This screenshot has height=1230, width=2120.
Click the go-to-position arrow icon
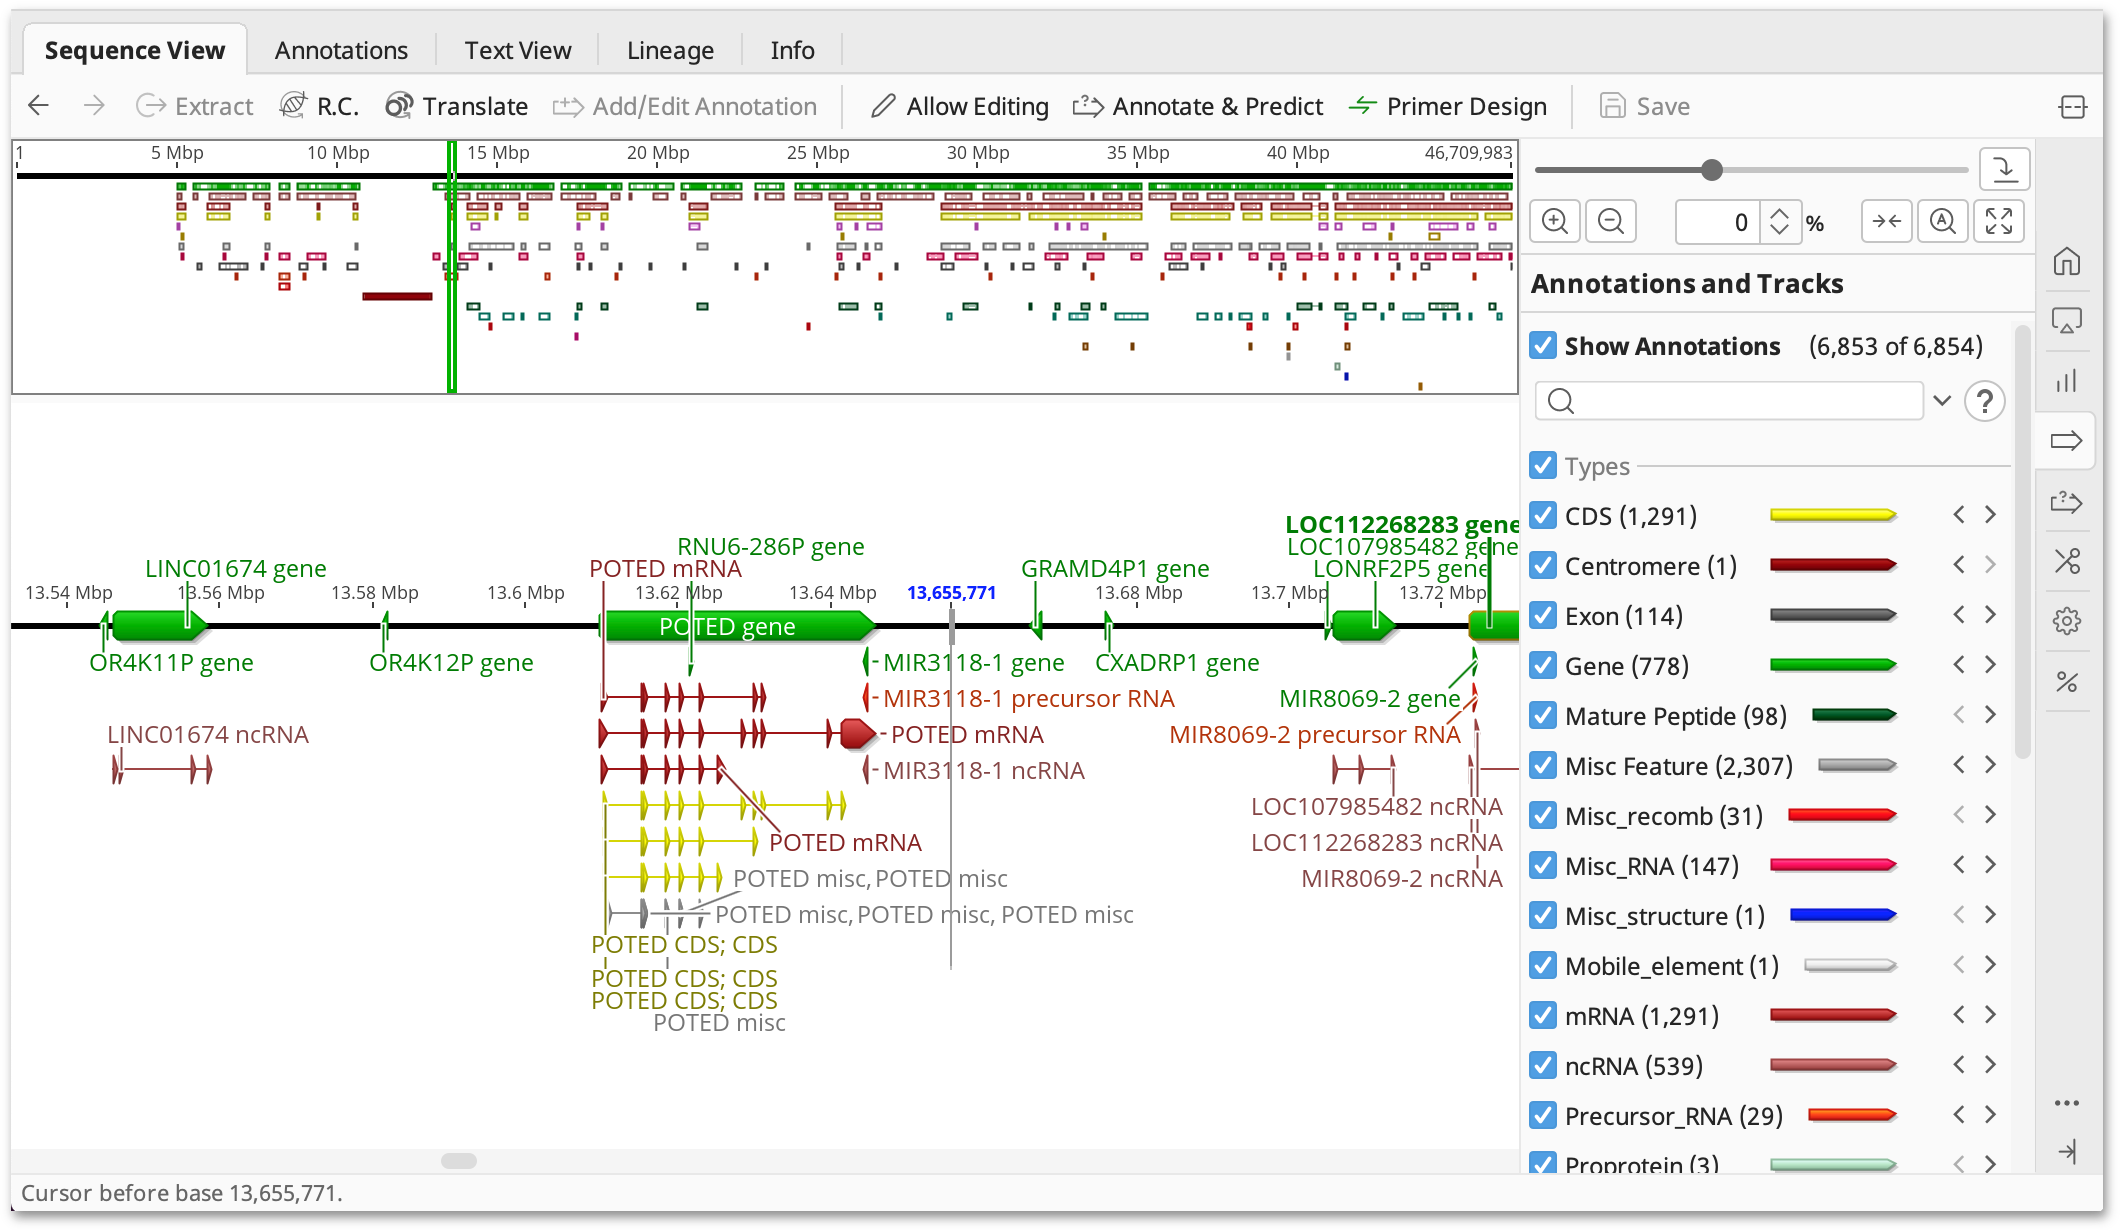[2005, 168]
